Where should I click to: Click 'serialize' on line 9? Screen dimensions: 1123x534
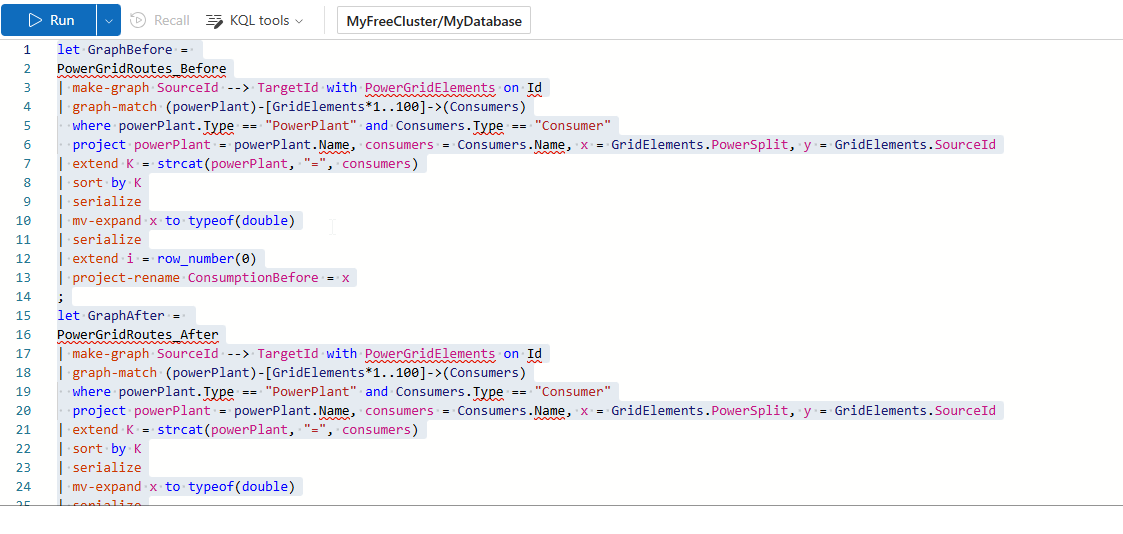pyautogui.click(x=107, y=202)
